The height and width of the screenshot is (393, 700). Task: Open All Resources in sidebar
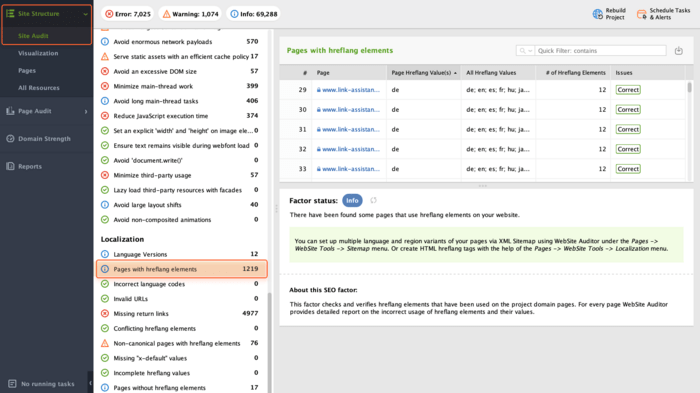(39, 88)
